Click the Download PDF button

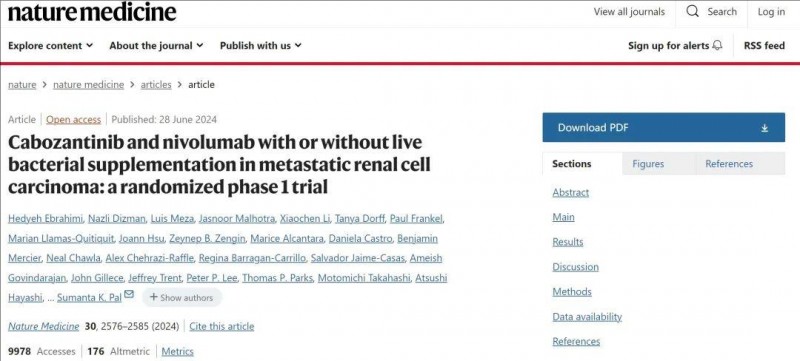664,127
